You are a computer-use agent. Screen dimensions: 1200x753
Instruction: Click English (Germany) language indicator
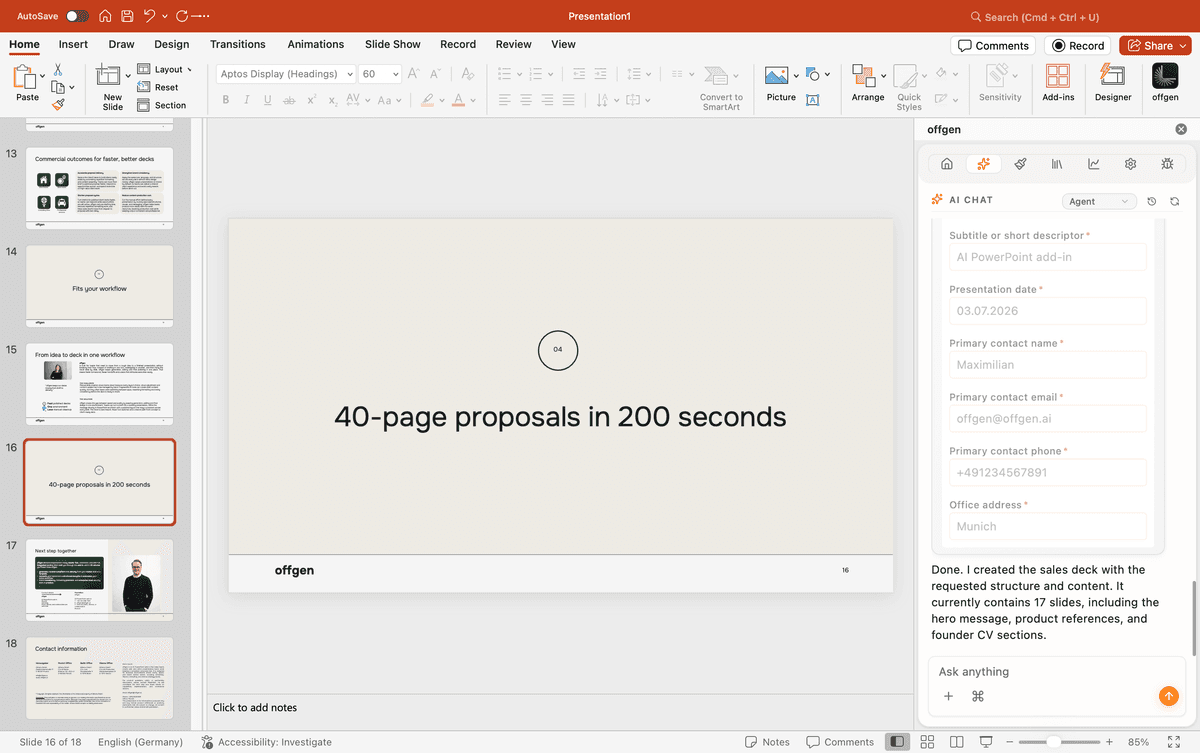coord(140,742)
